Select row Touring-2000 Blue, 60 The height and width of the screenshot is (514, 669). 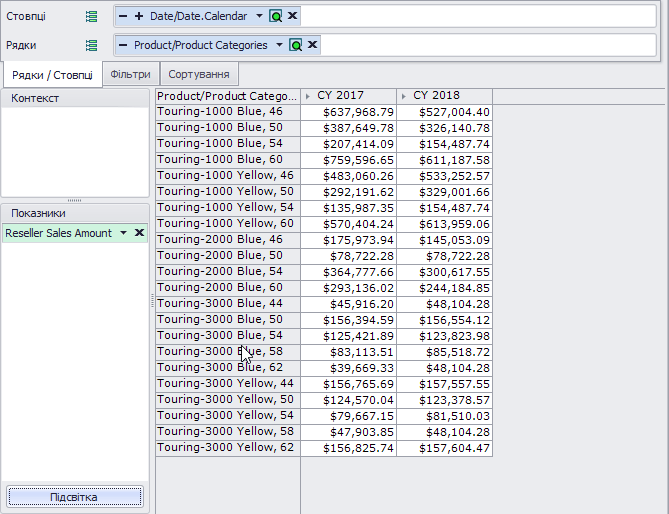228,288
